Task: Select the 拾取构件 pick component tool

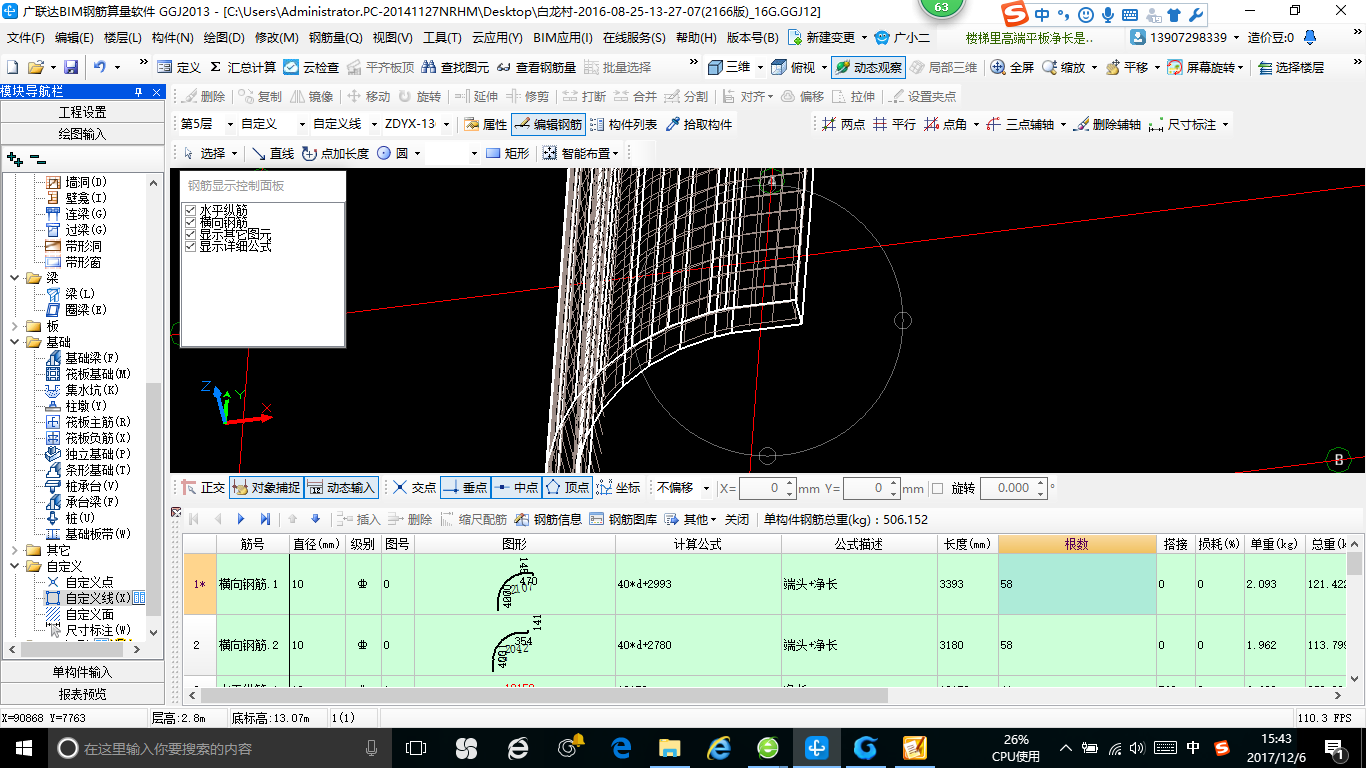Action: (699, 124)
